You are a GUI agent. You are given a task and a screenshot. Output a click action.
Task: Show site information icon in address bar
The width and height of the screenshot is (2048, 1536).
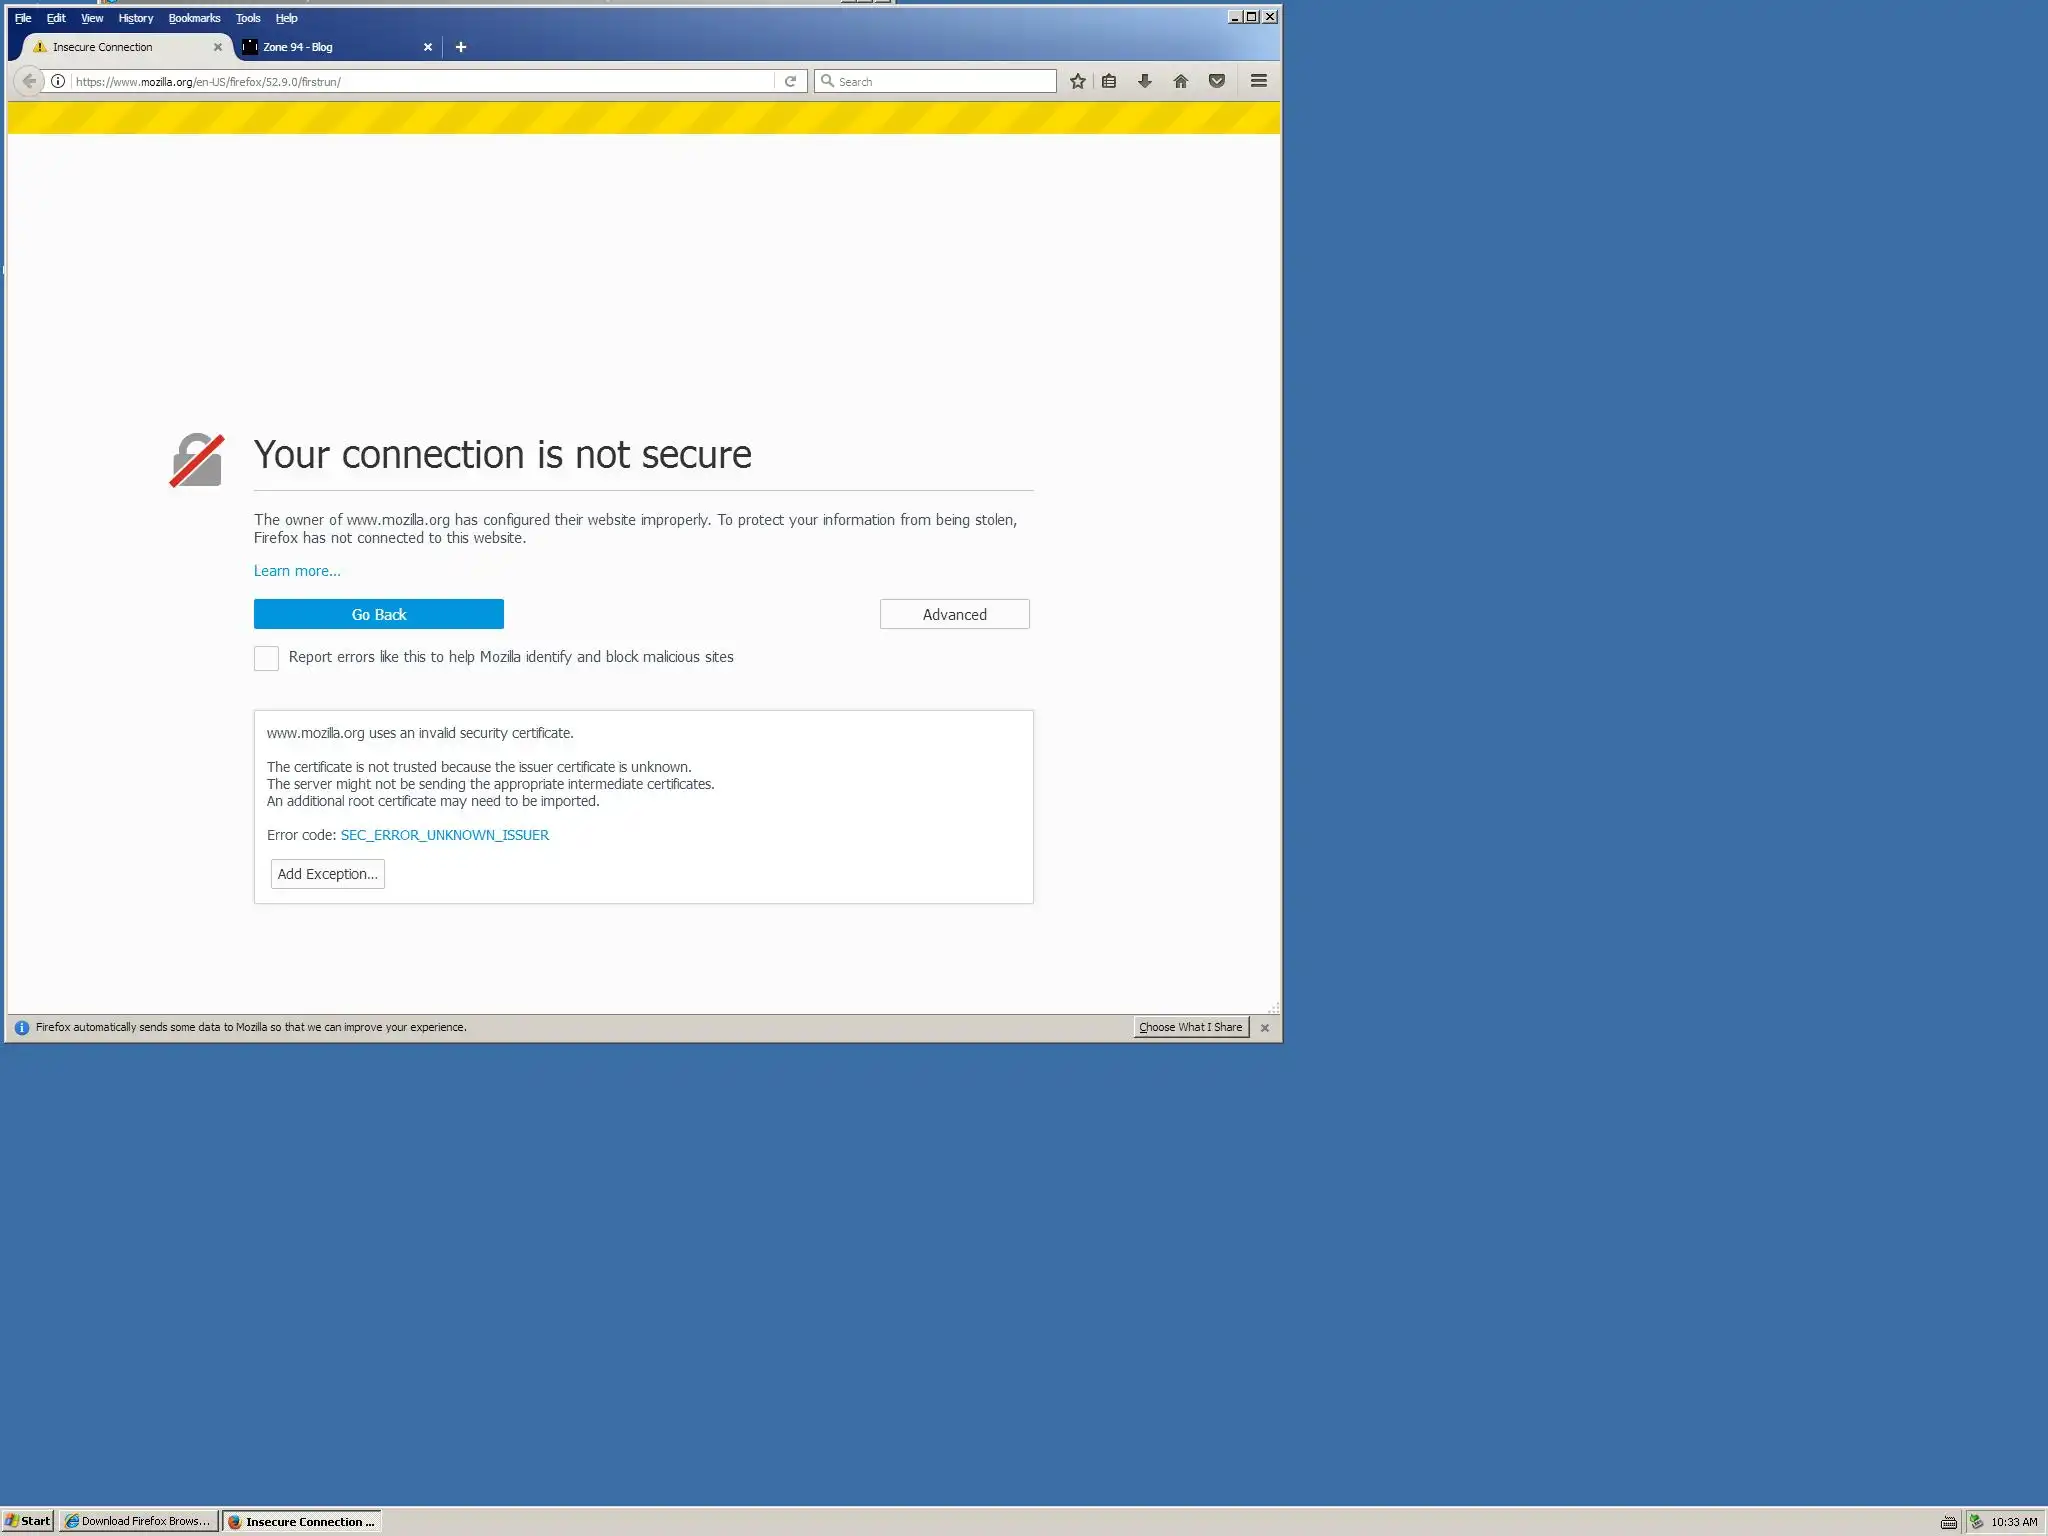point(58,81)
